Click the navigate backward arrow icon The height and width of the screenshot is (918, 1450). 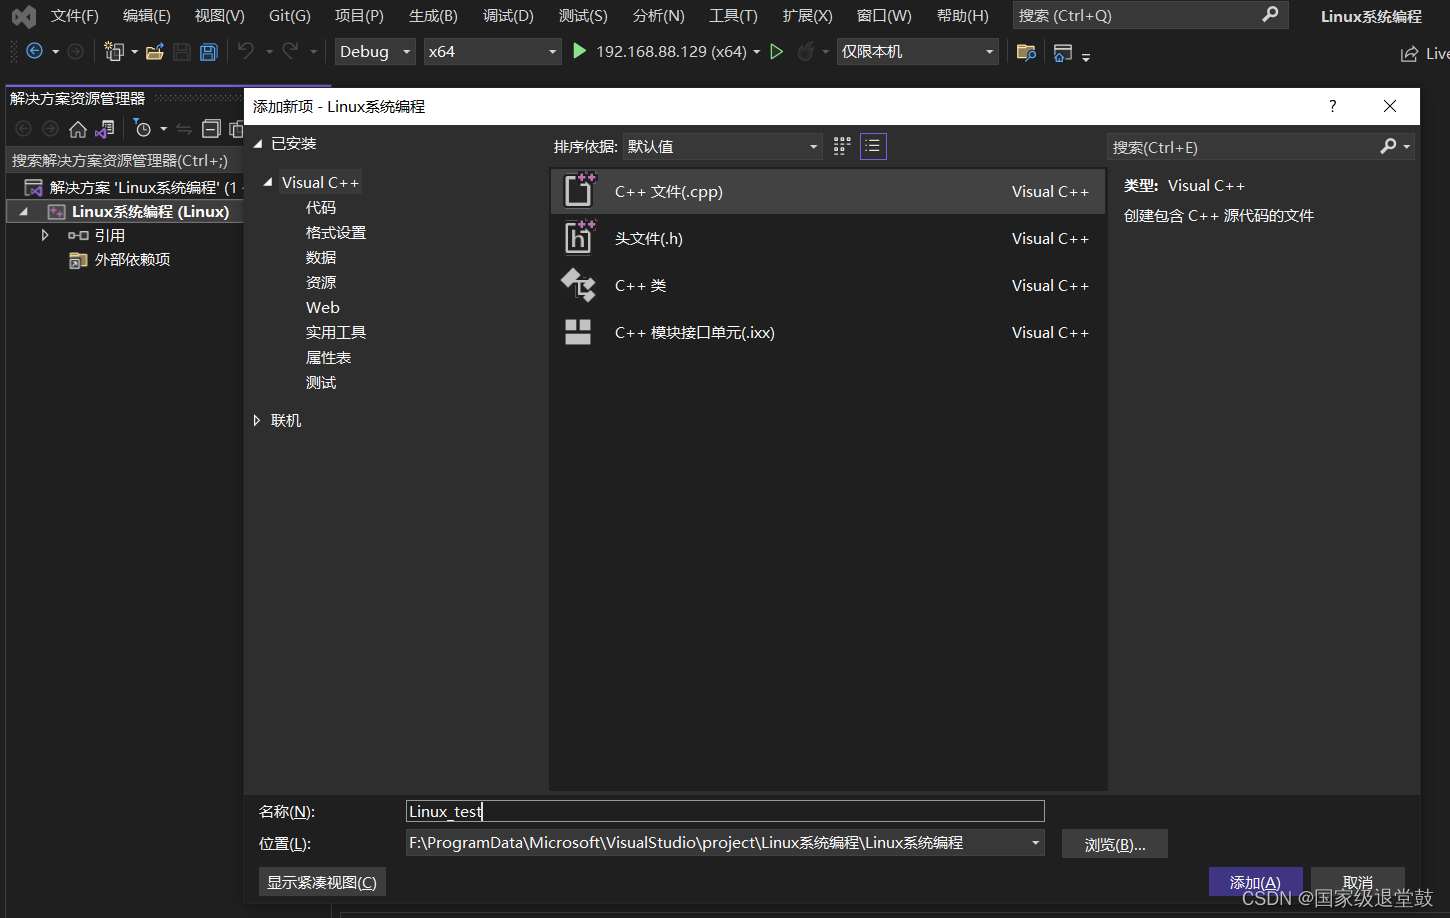(34, 51)
